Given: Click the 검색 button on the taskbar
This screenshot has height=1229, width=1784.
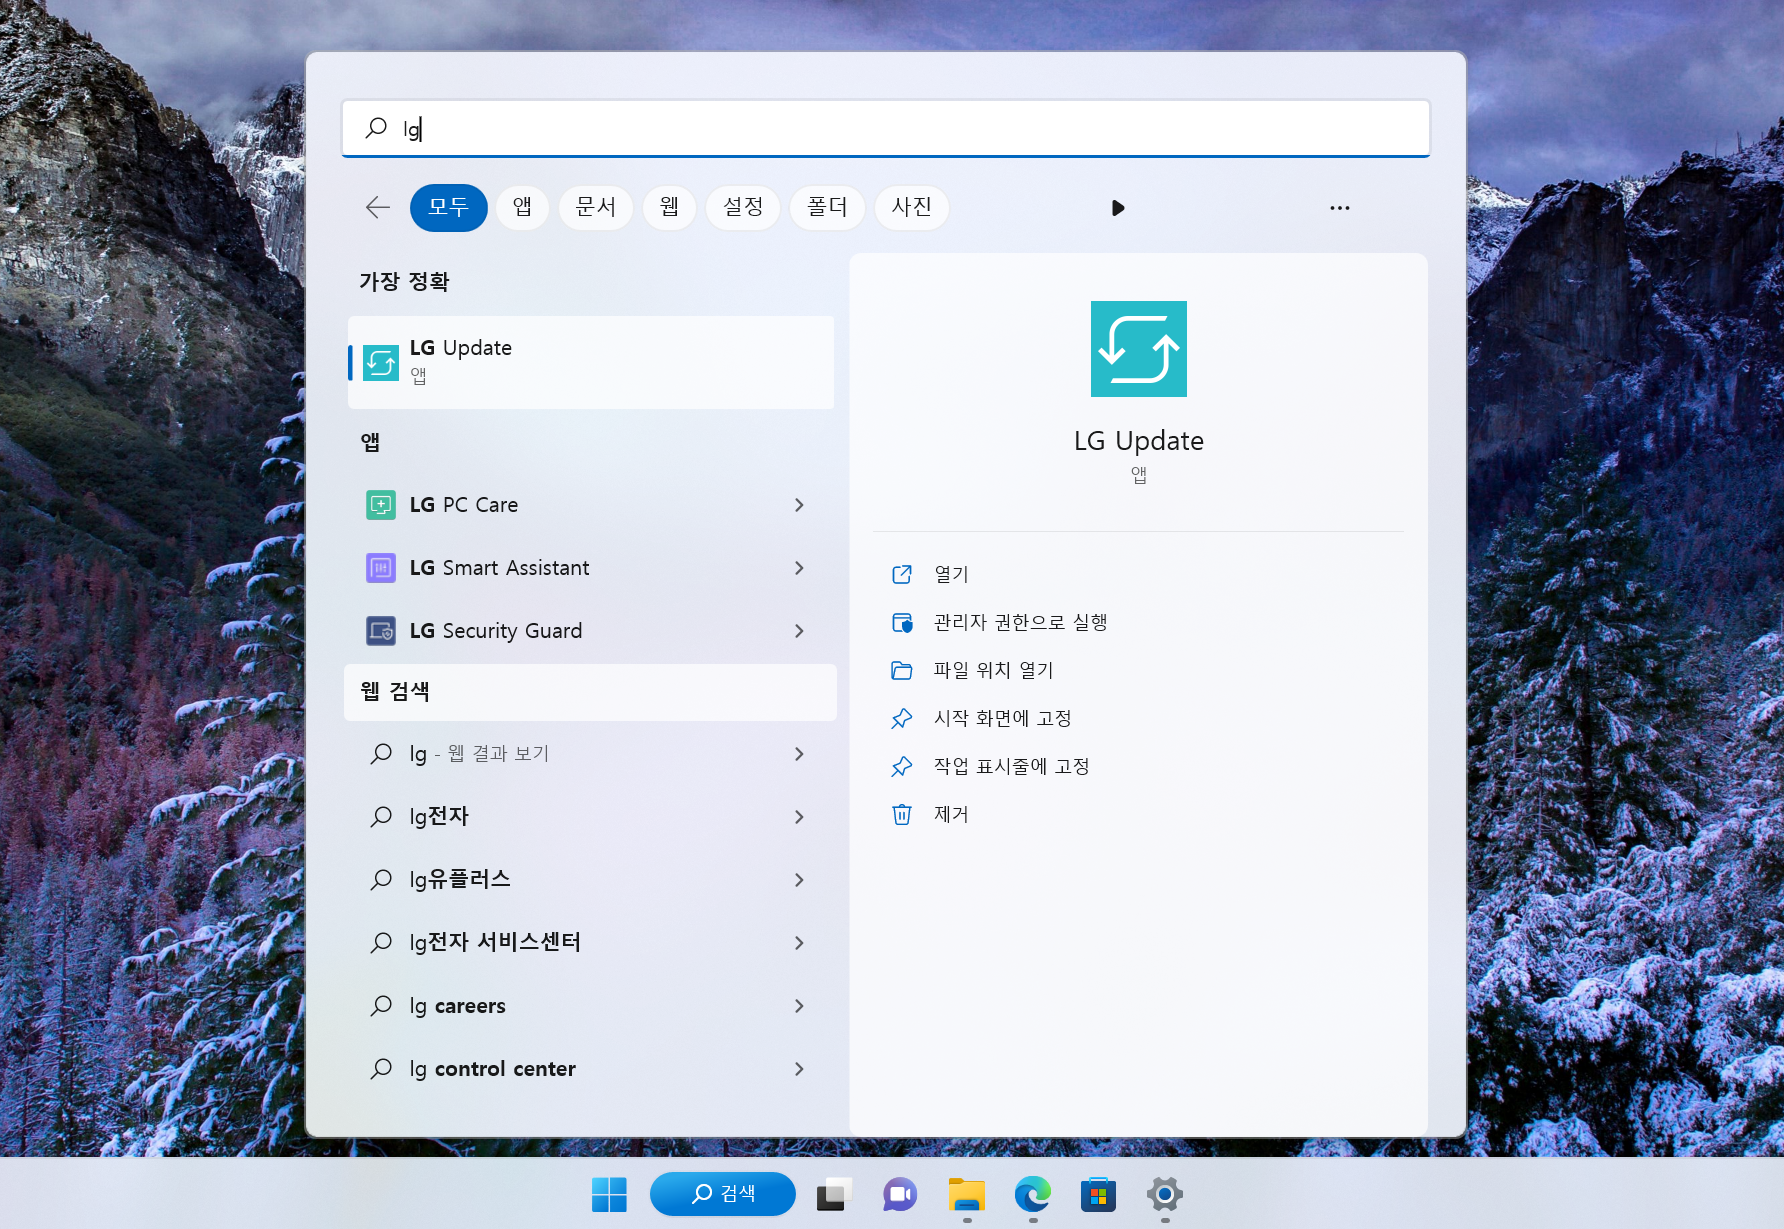Looking at the screenshot, I should coord(723,1194).
